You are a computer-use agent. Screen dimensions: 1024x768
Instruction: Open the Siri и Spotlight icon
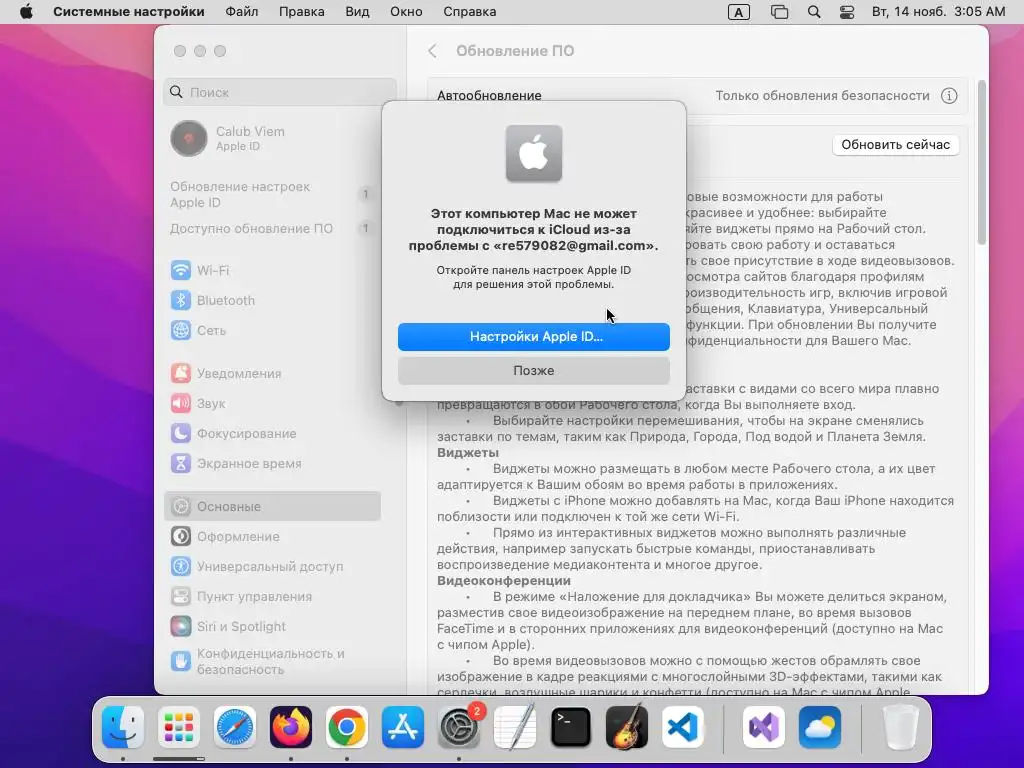181,626
